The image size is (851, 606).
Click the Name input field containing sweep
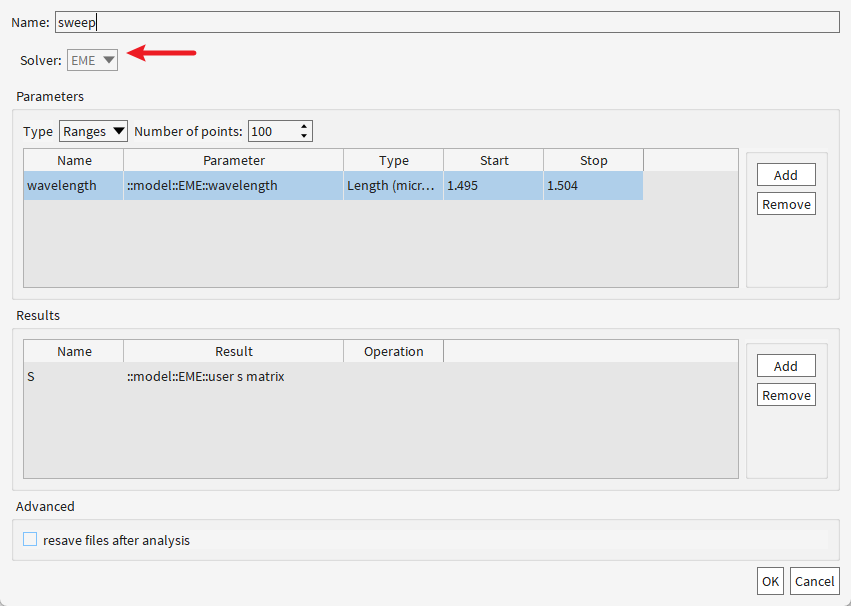447,22
